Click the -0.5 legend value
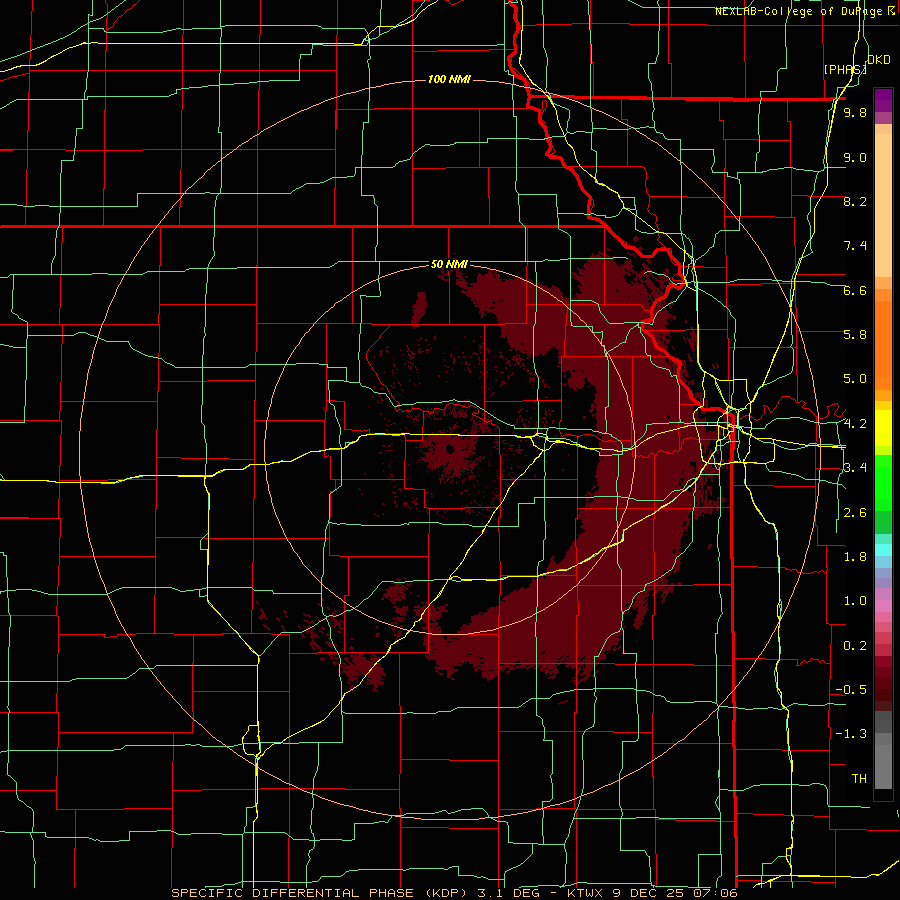The image size is (900, 900). (851, 689)
